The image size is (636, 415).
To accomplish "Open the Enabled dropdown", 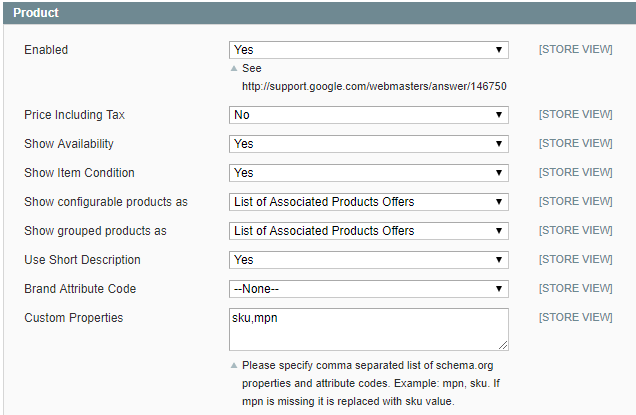I will [368, 50].
